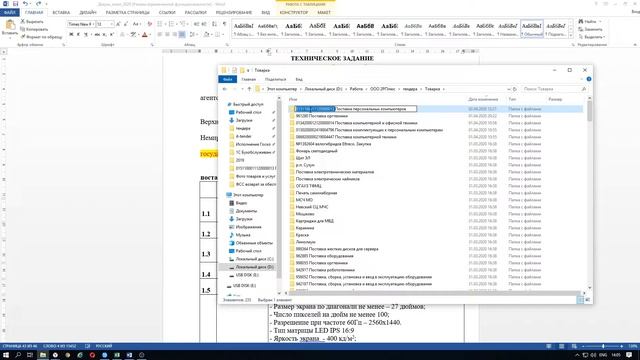Select the Обычный style in styles gallery

point(532,29)
